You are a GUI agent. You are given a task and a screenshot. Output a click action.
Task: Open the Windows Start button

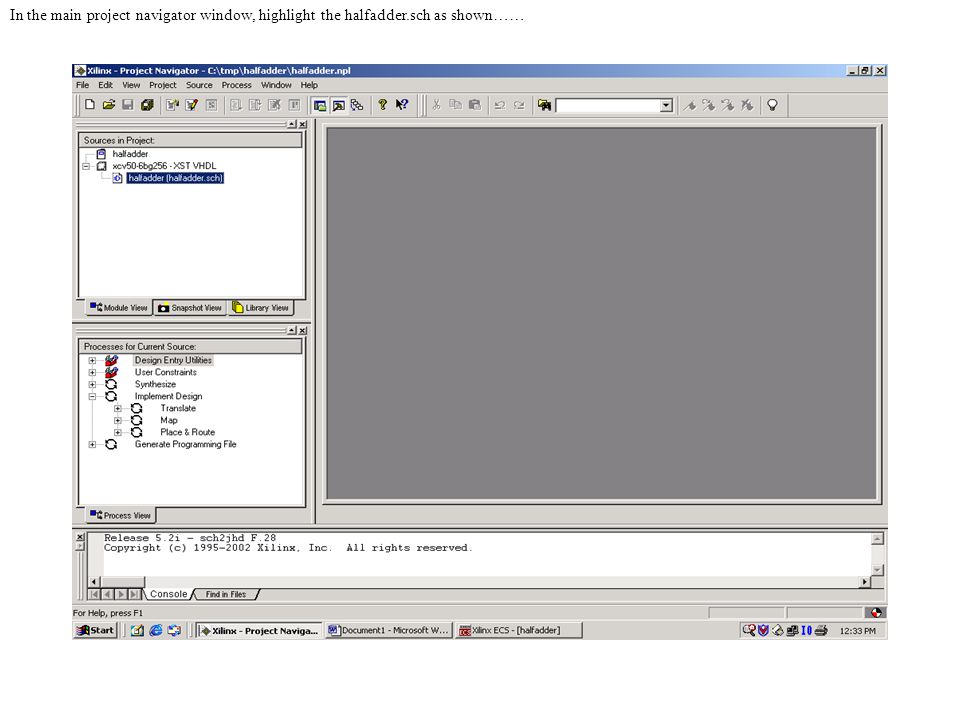click(x=95, y=630)
